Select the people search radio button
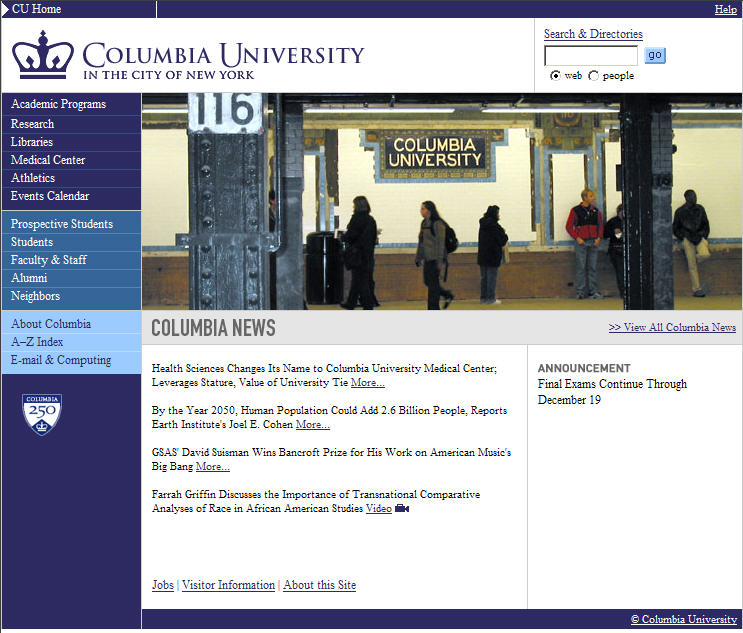Screen dimensions: 743x633 click(x=593, y=75)
